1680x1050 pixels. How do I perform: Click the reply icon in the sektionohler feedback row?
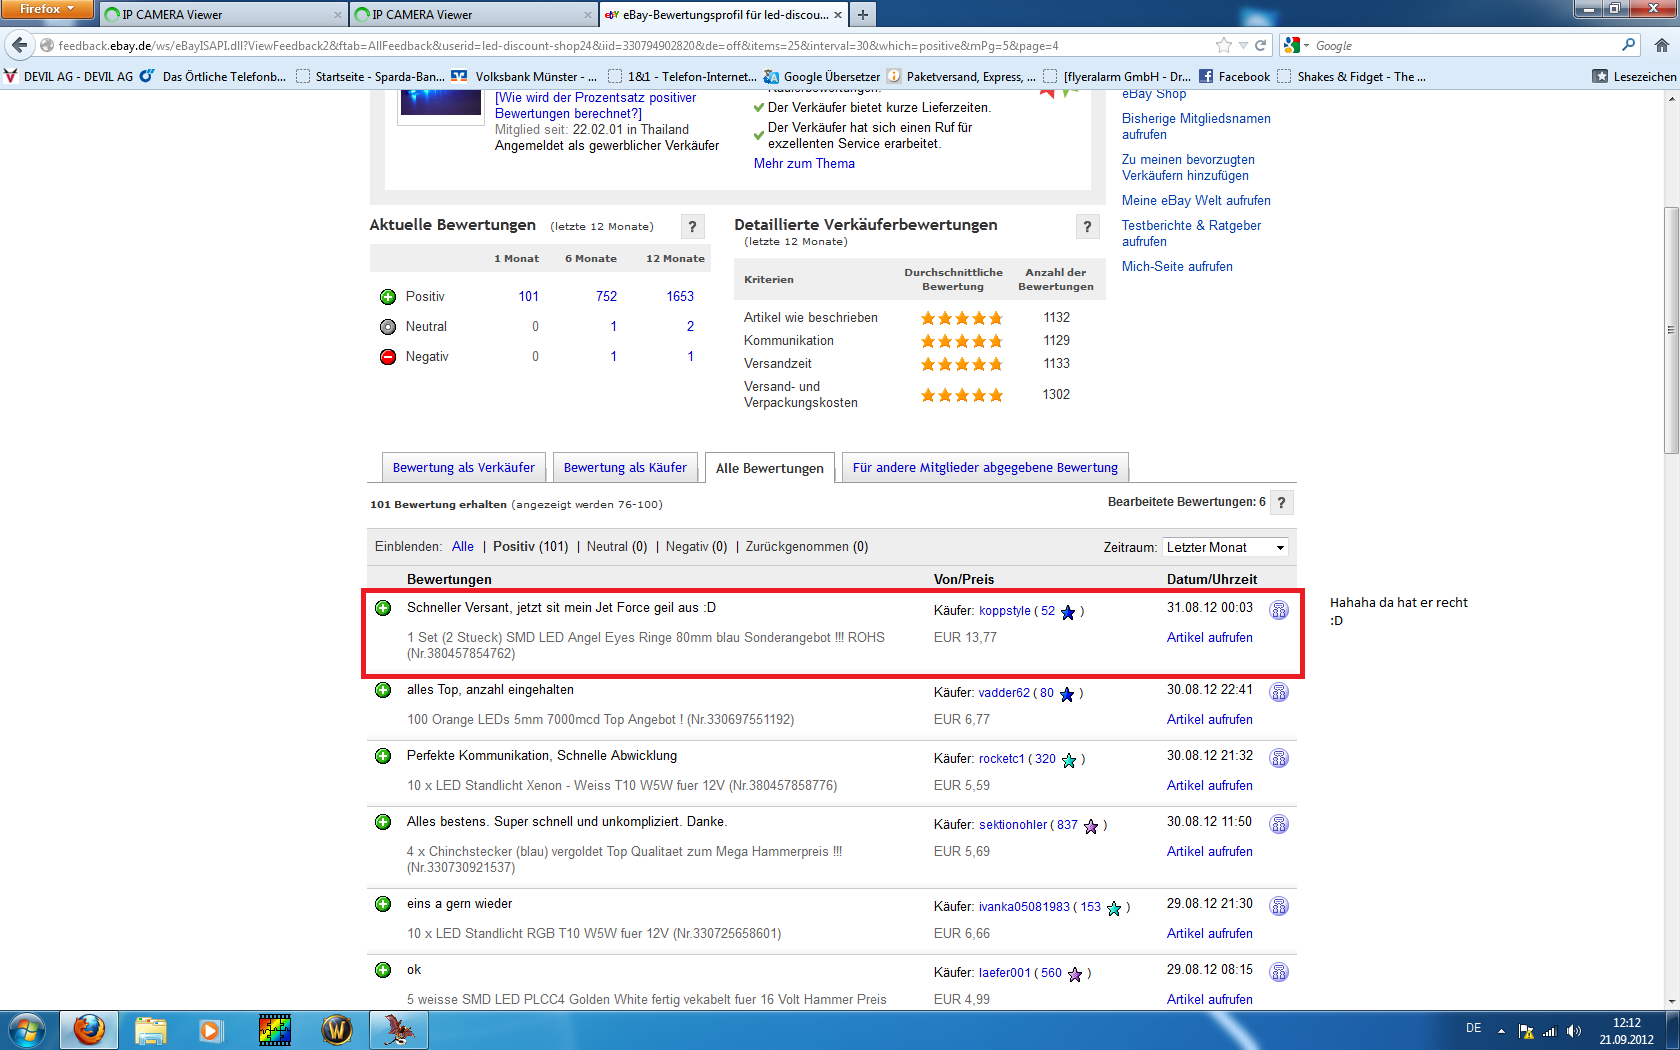pos(1279,824)
